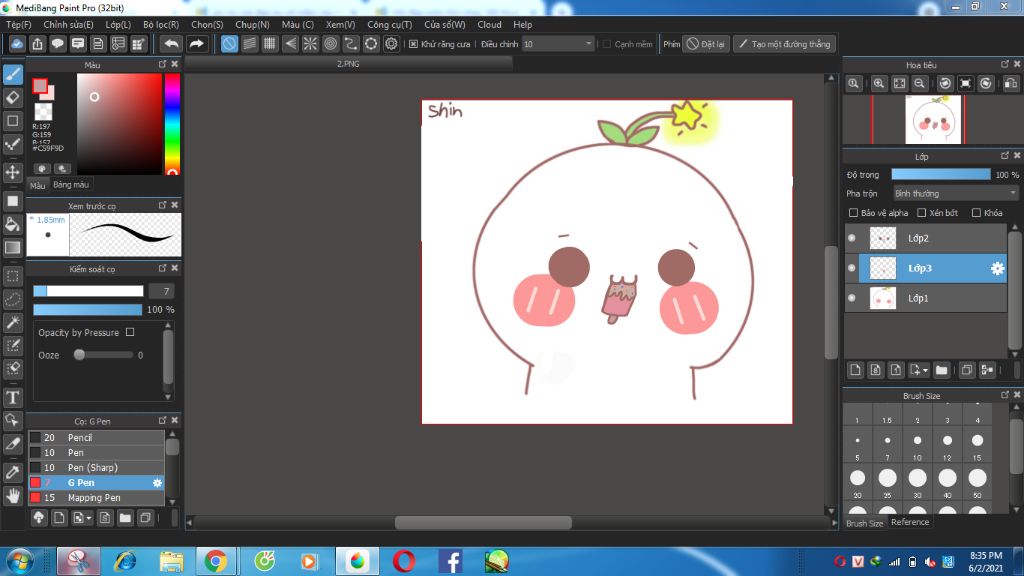
Task: Select the Move tool
Action: (13, 172)
